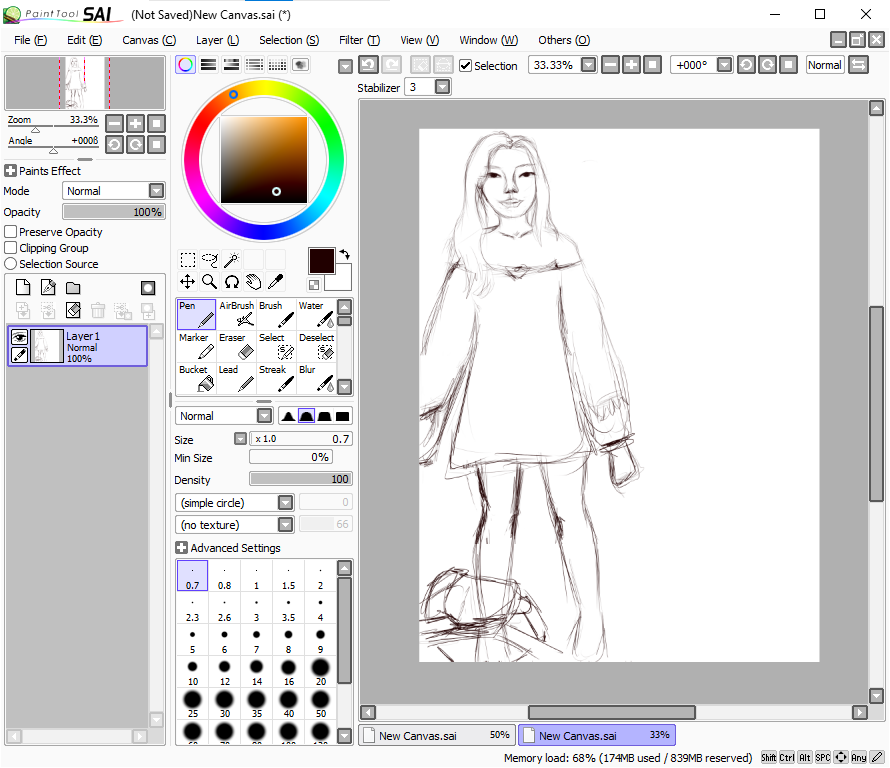Create a new layer folder
The image size is (890, 768).
click(73, 288)
